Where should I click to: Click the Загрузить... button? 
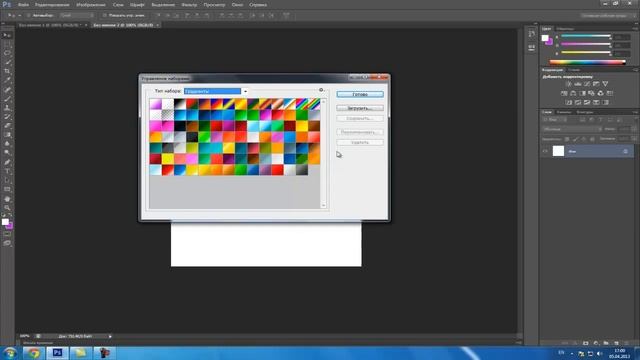pos(360,108)
